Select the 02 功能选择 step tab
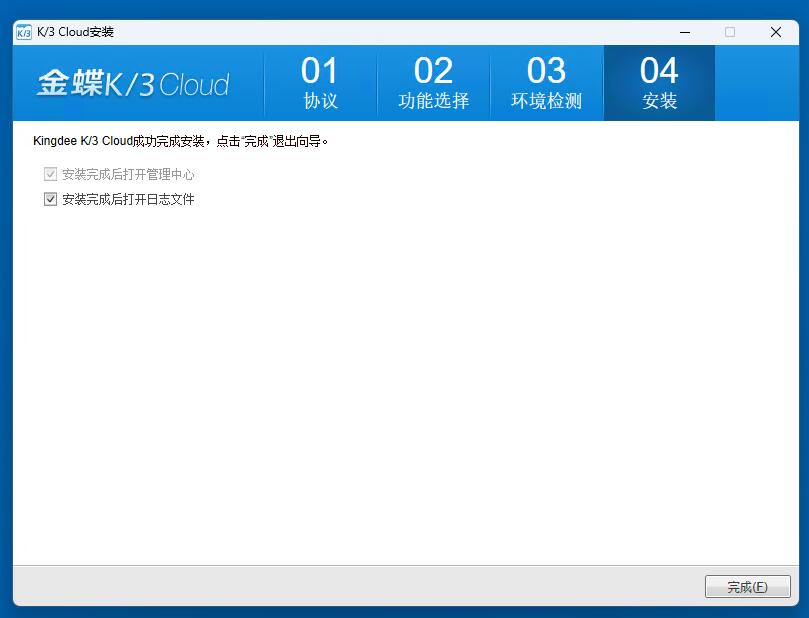The width and height of the screenshot is (809, 618). [x=433, y=83]
